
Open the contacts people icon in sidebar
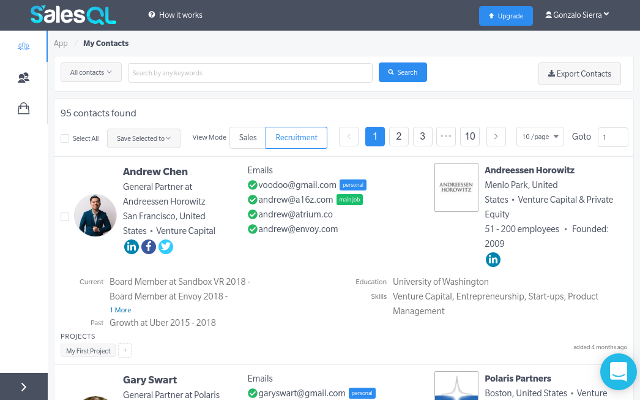tap(23, 78)
